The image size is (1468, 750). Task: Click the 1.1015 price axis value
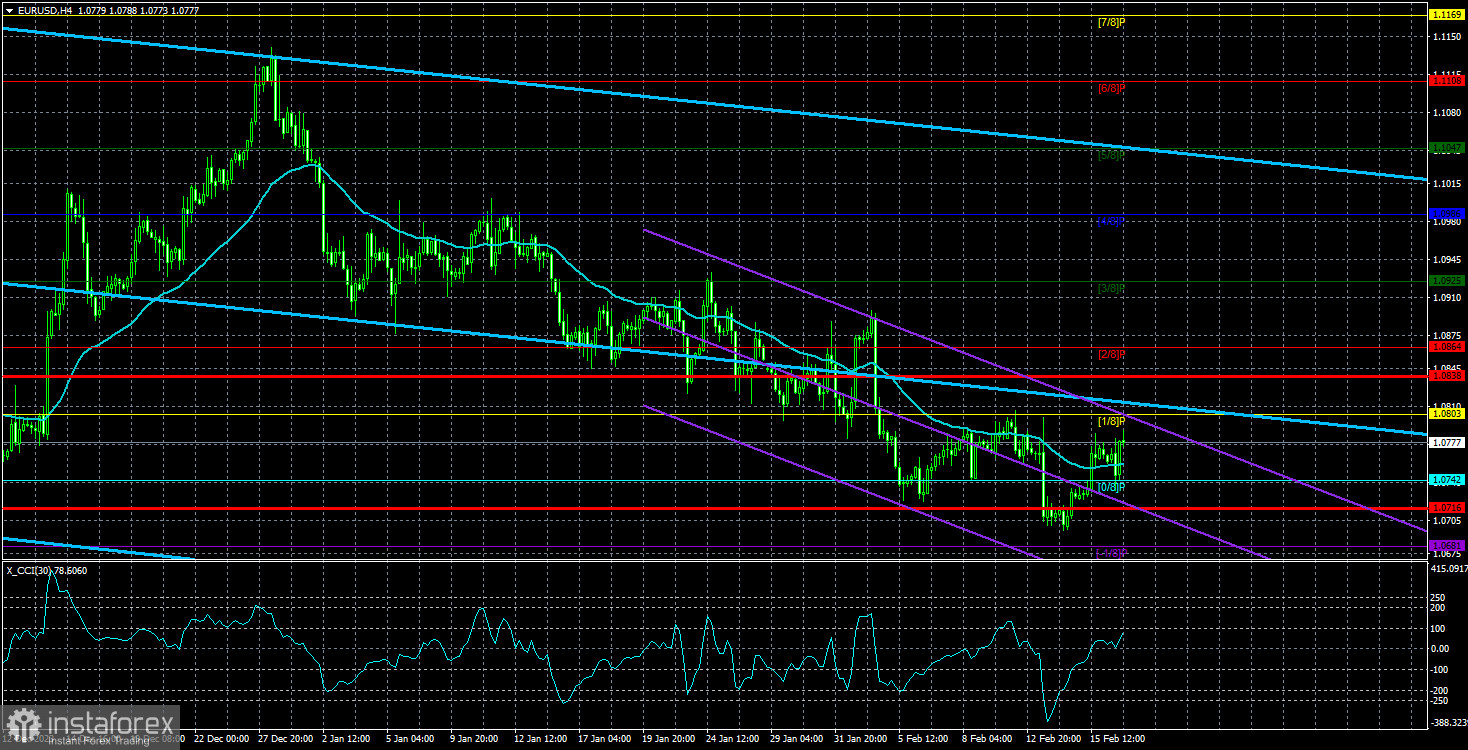point(1447,184)
